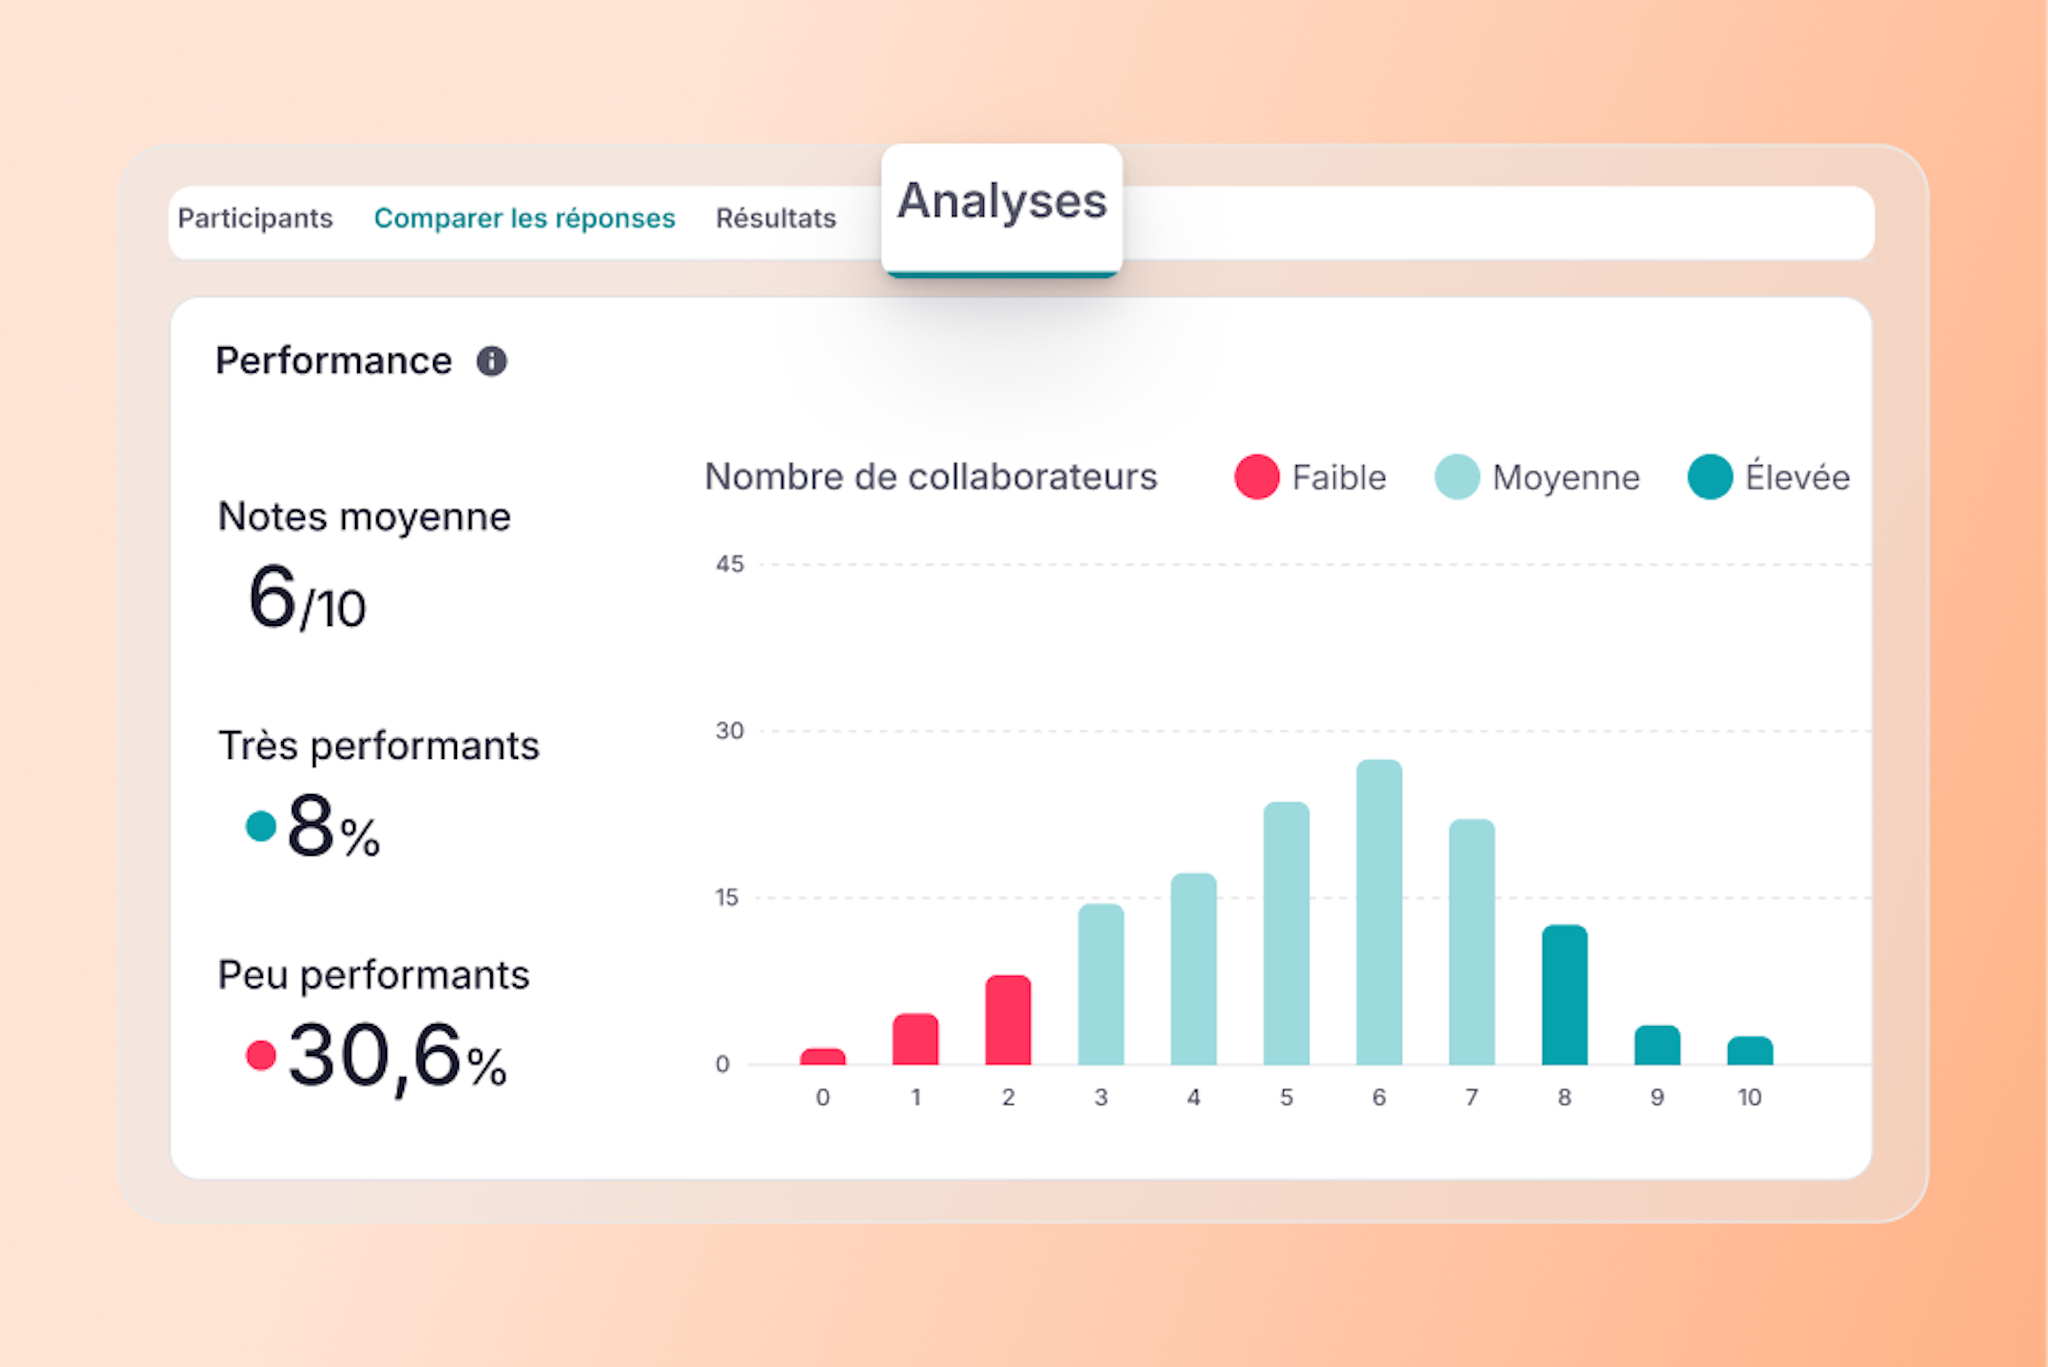Click the tallest bar for score 6
Viewport: 2048px width, 1367px height.
click(1379, 912)
